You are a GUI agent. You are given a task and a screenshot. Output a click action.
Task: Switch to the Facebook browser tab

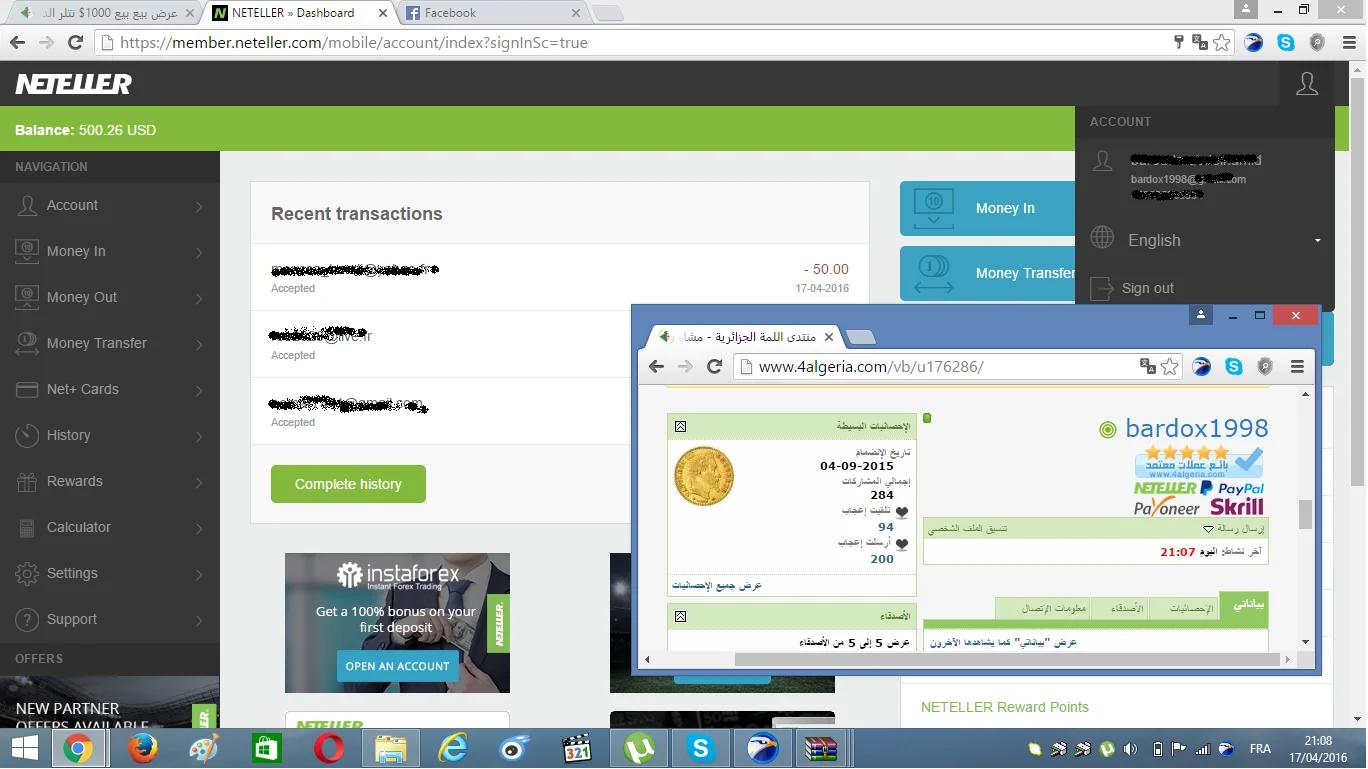[x=490, y=13]
